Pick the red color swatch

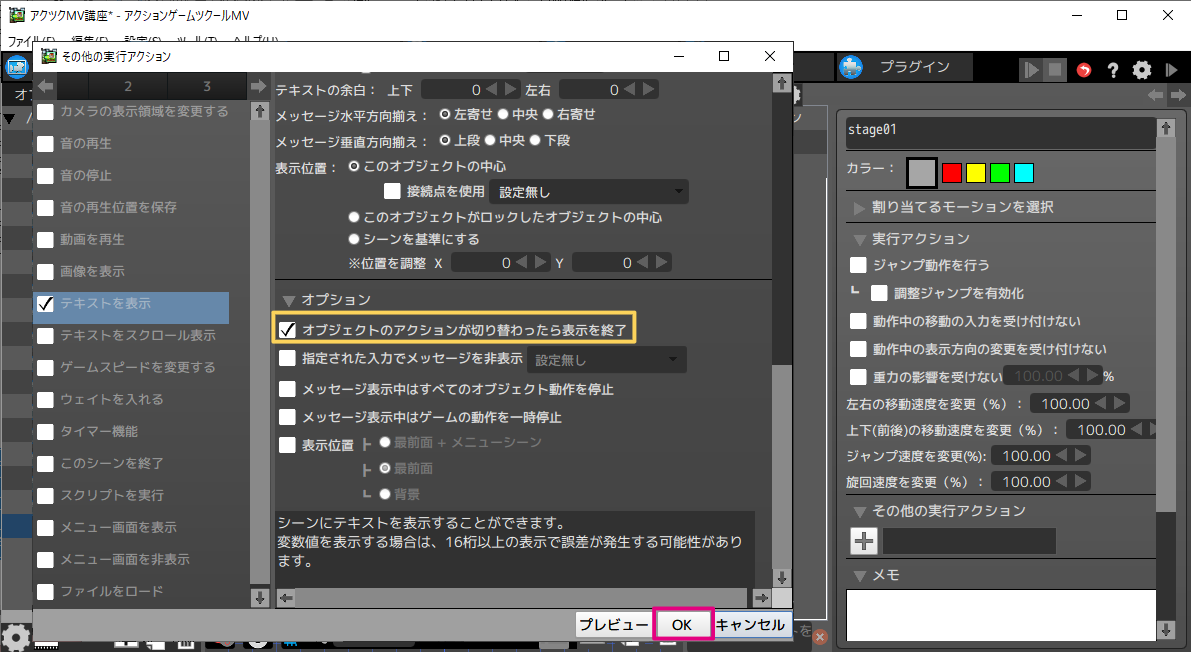click(x=952, y=173)
